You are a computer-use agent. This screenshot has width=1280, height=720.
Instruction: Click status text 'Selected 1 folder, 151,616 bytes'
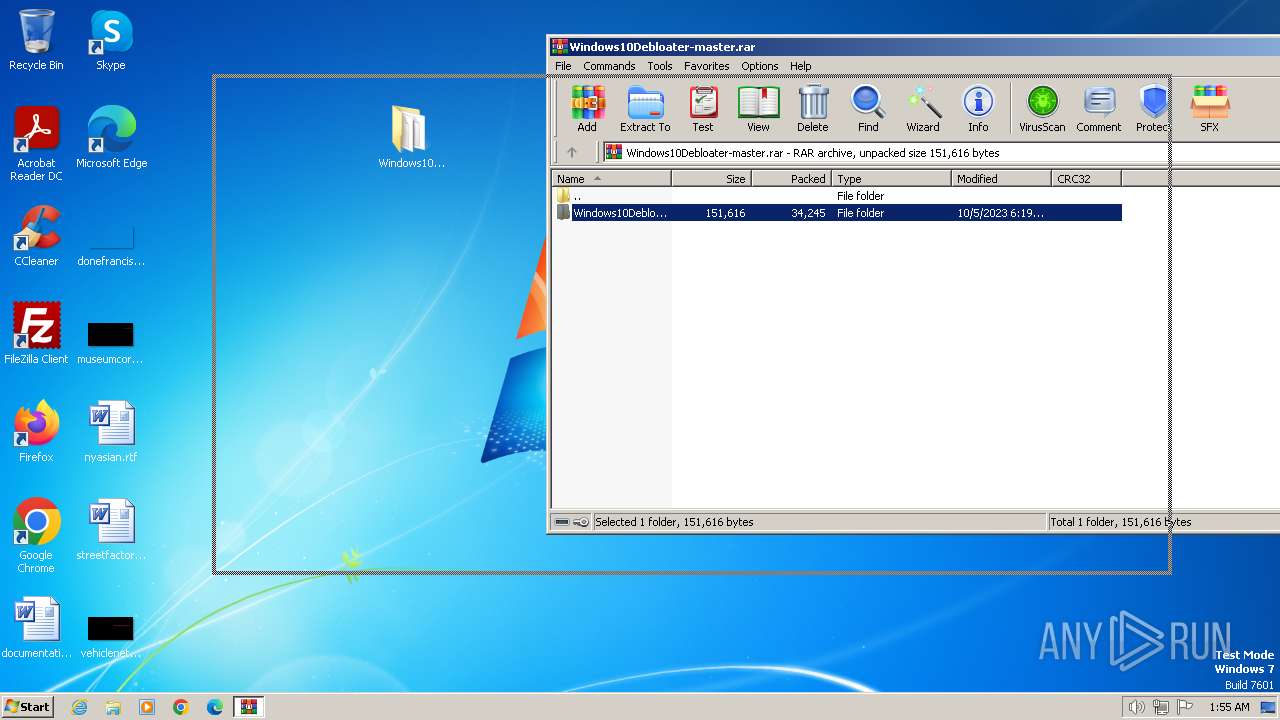click(674, 522)
